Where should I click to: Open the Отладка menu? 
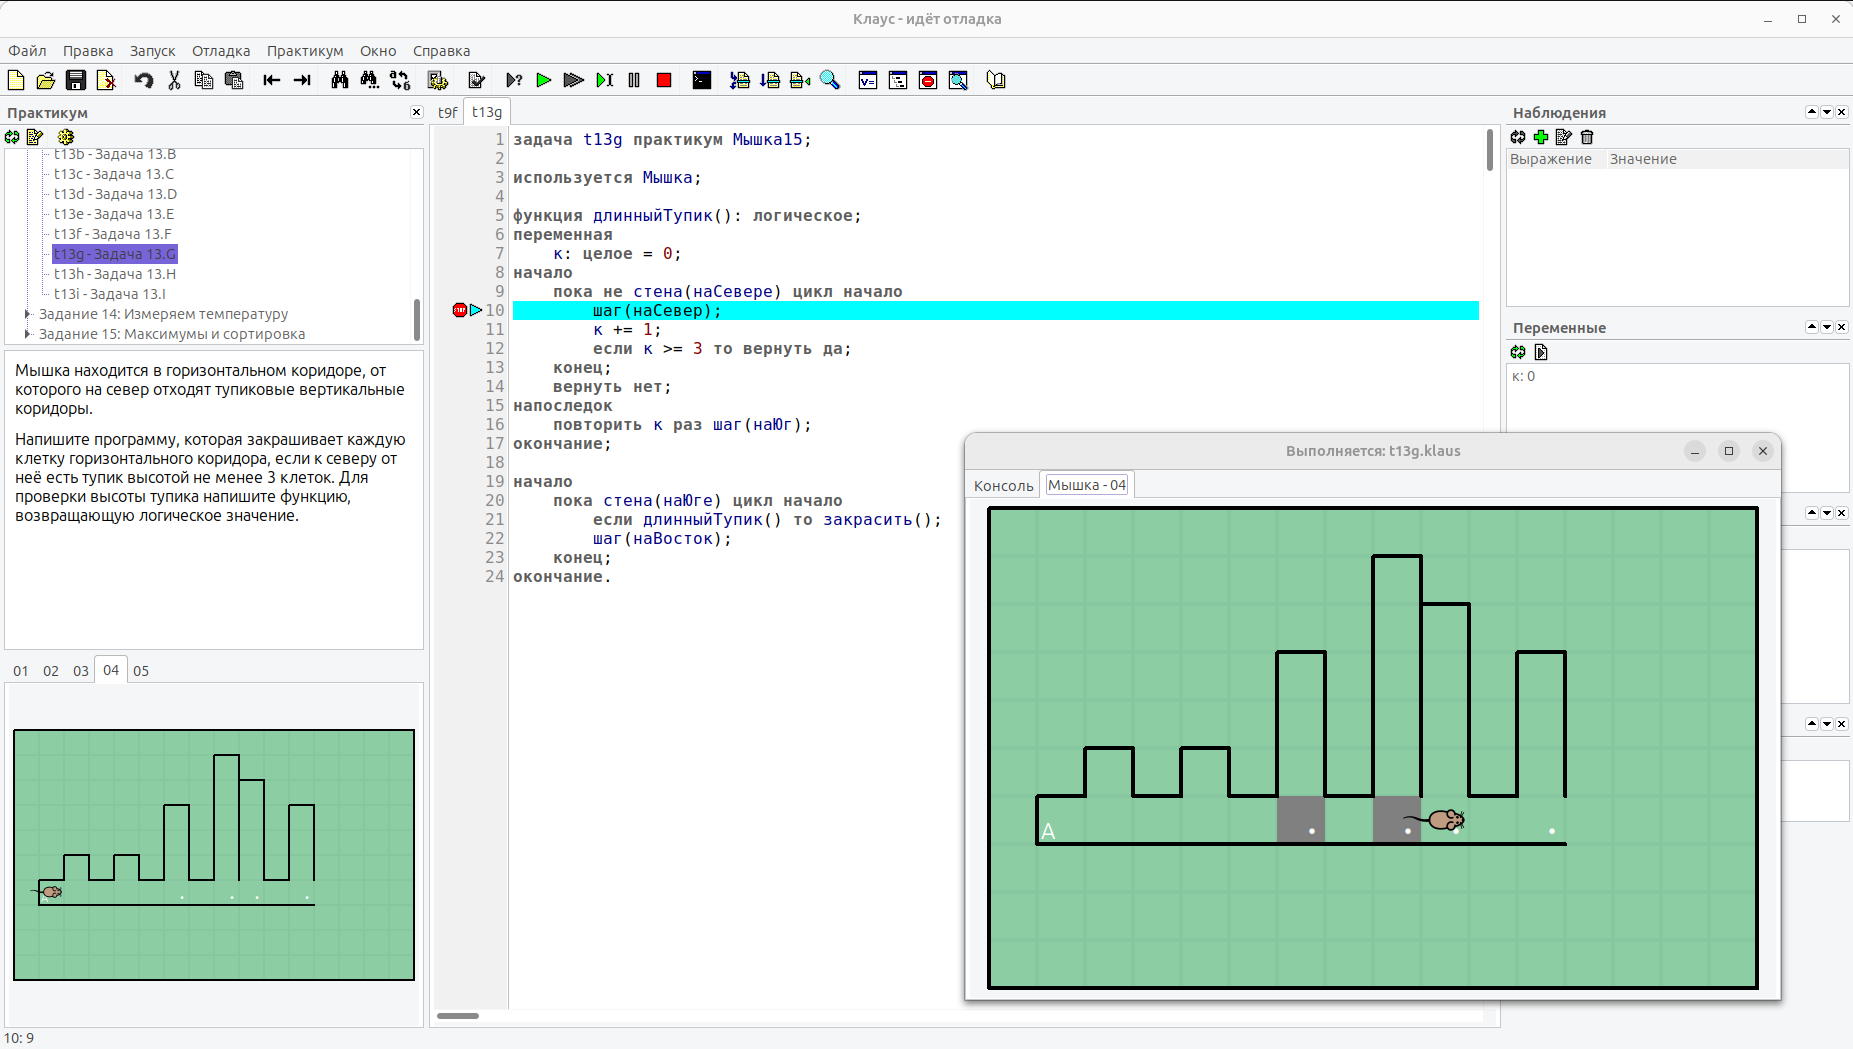pos(221,51)
